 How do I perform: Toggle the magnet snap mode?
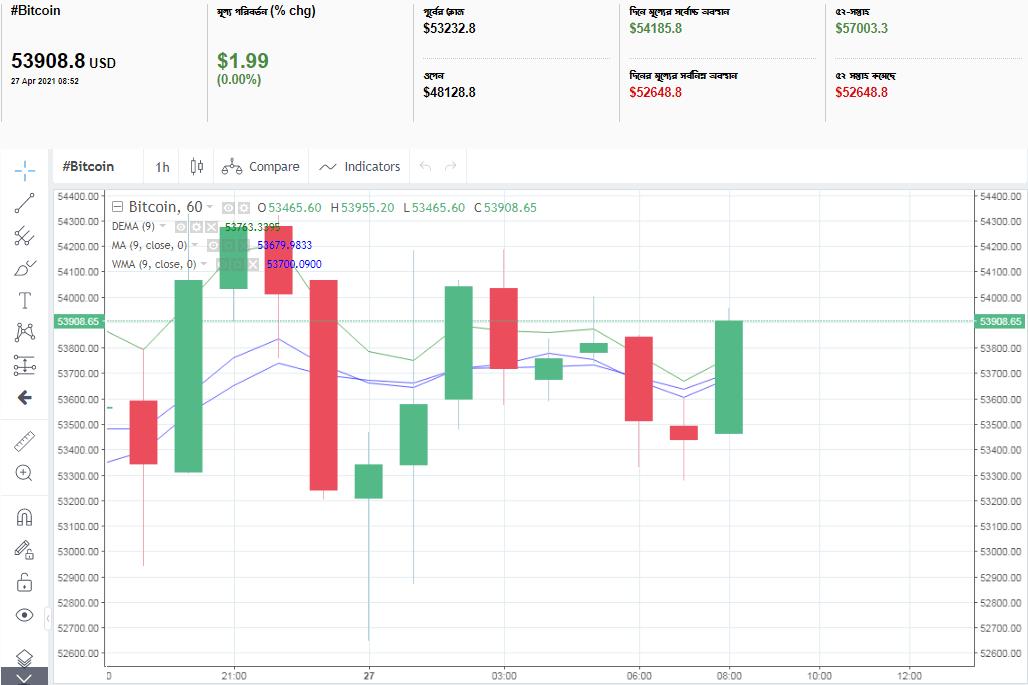coord(25,517)
